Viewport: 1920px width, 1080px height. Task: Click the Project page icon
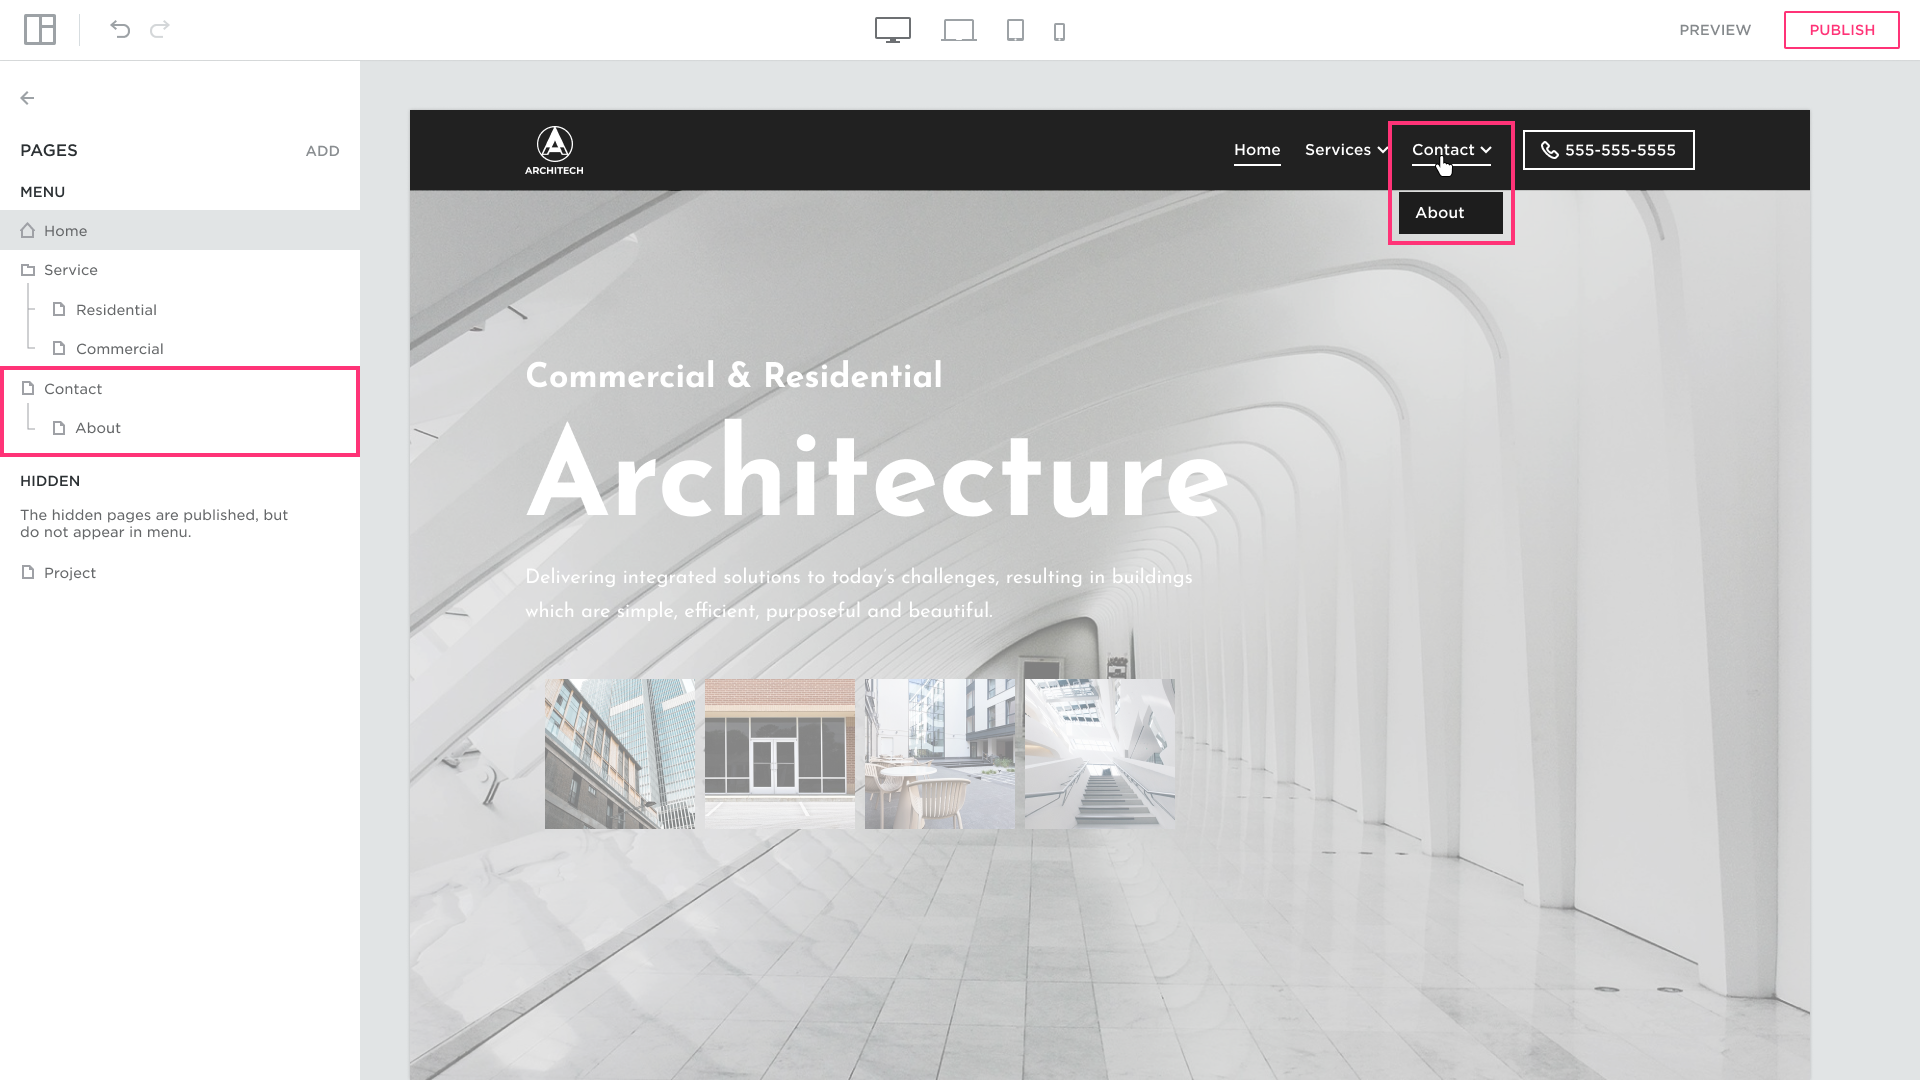[x=28, y=572]
